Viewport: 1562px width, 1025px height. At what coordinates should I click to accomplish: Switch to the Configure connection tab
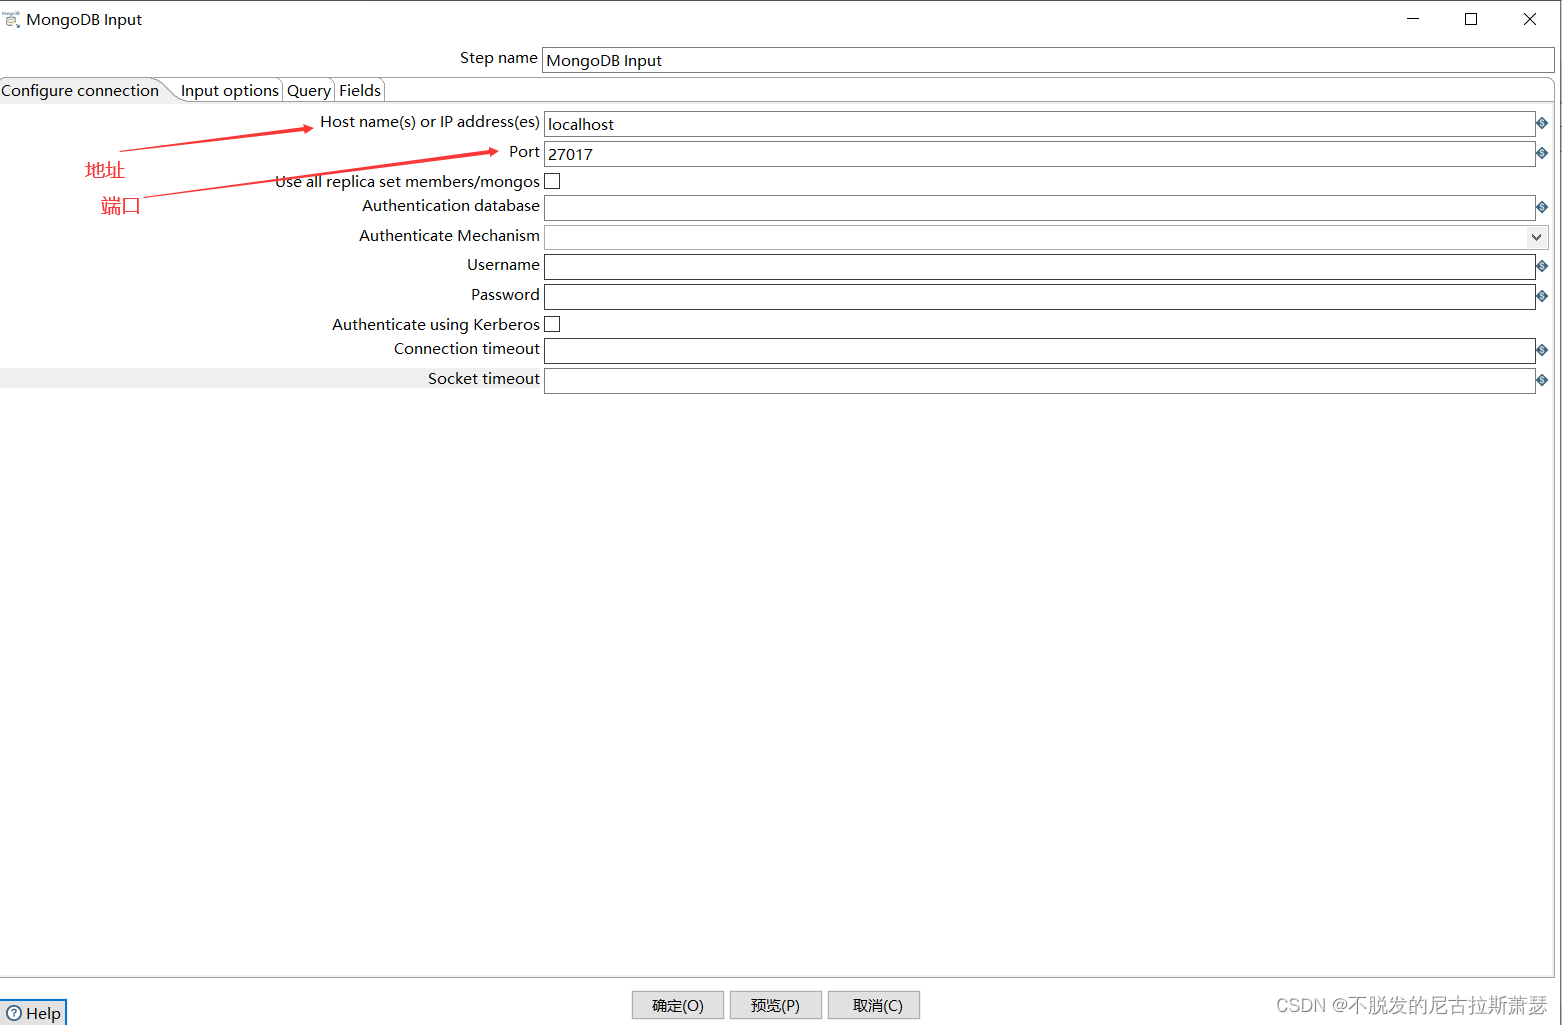80,90
